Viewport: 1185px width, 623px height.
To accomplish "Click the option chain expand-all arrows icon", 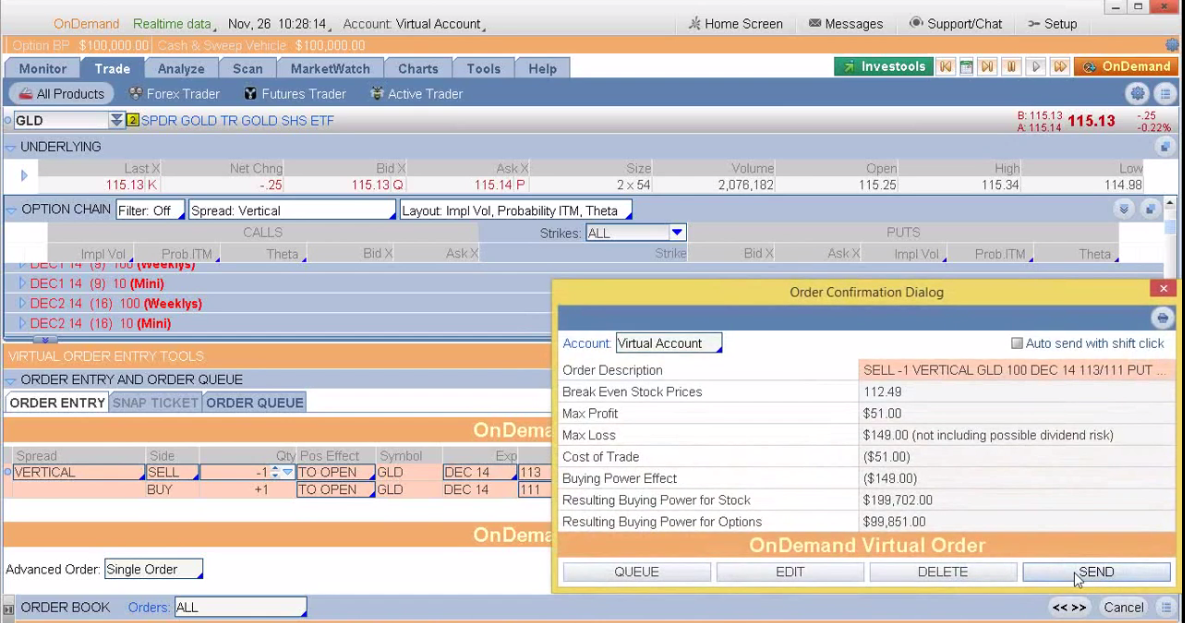I will click(x=1124, y=209).
